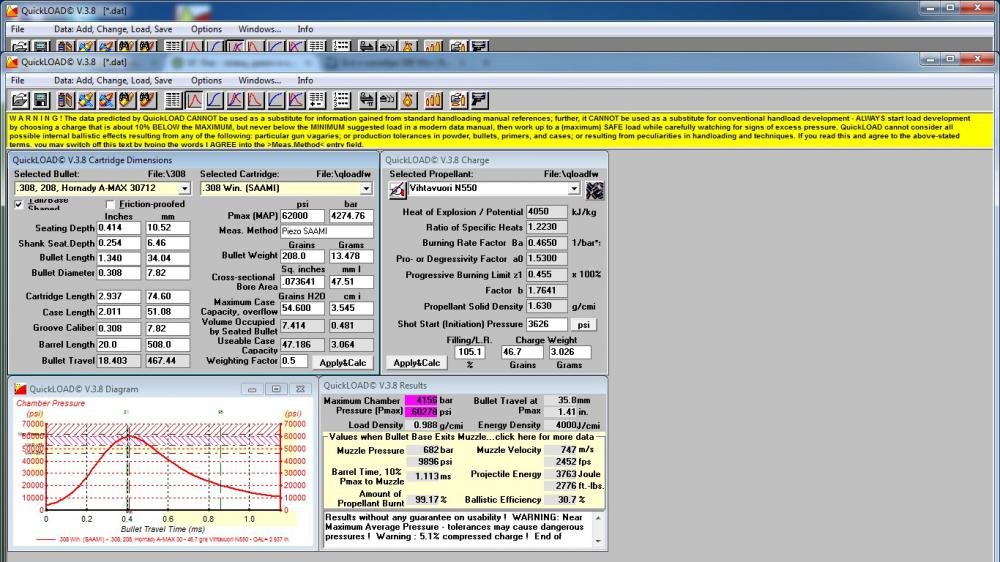Click the twin cartridges icon beside the save disk

(65, 100)
